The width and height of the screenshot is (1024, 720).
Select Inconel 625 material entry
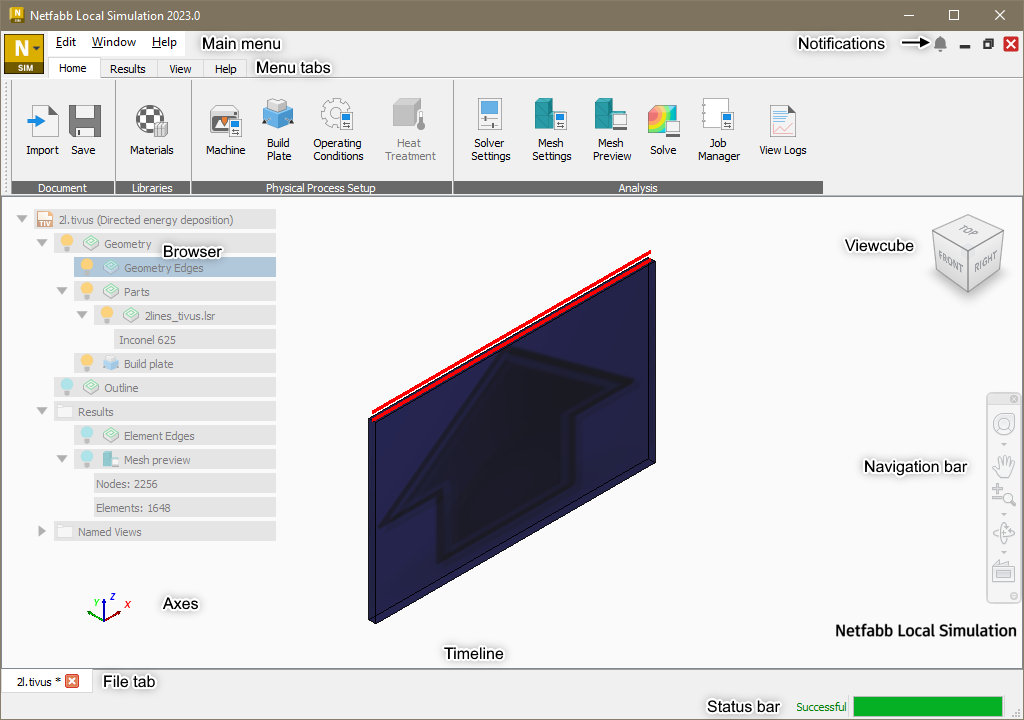pos(195,340)
